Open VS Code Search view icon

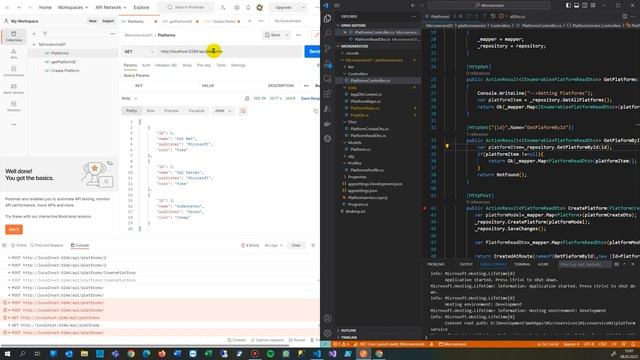click(327, 33)
